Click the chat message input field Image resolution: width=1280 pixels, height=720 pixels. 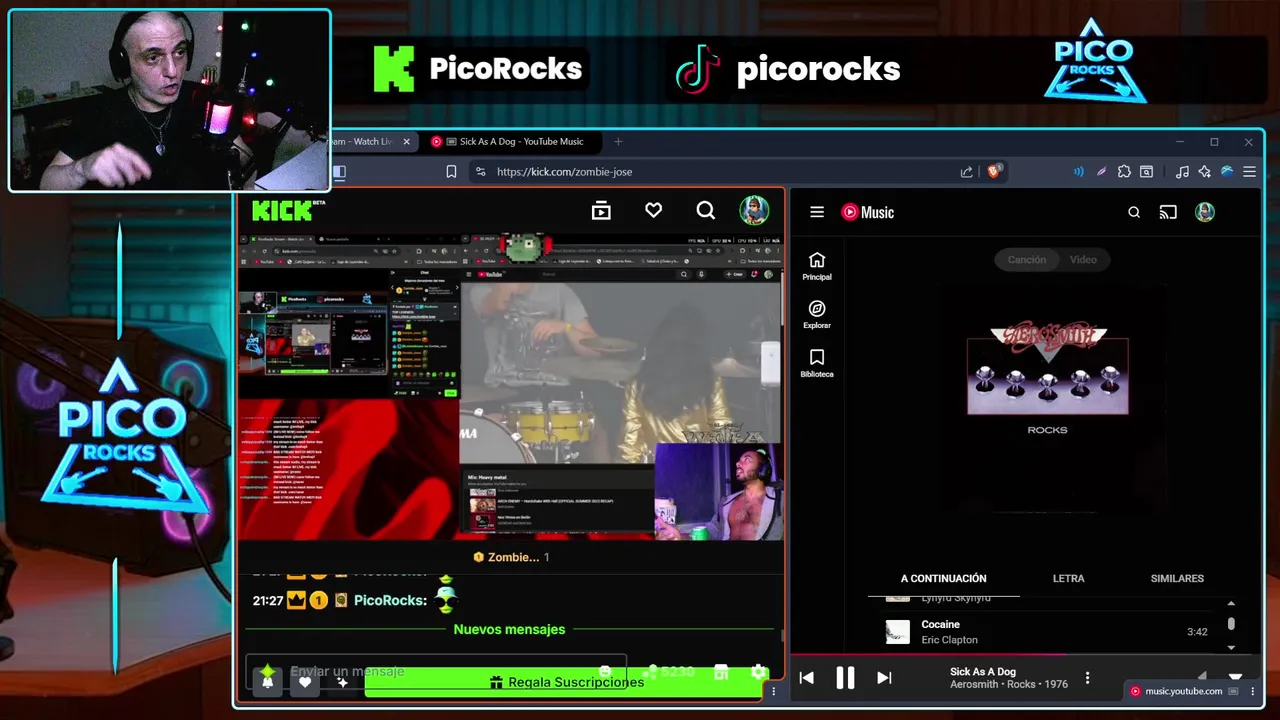[x=436, y=671]
